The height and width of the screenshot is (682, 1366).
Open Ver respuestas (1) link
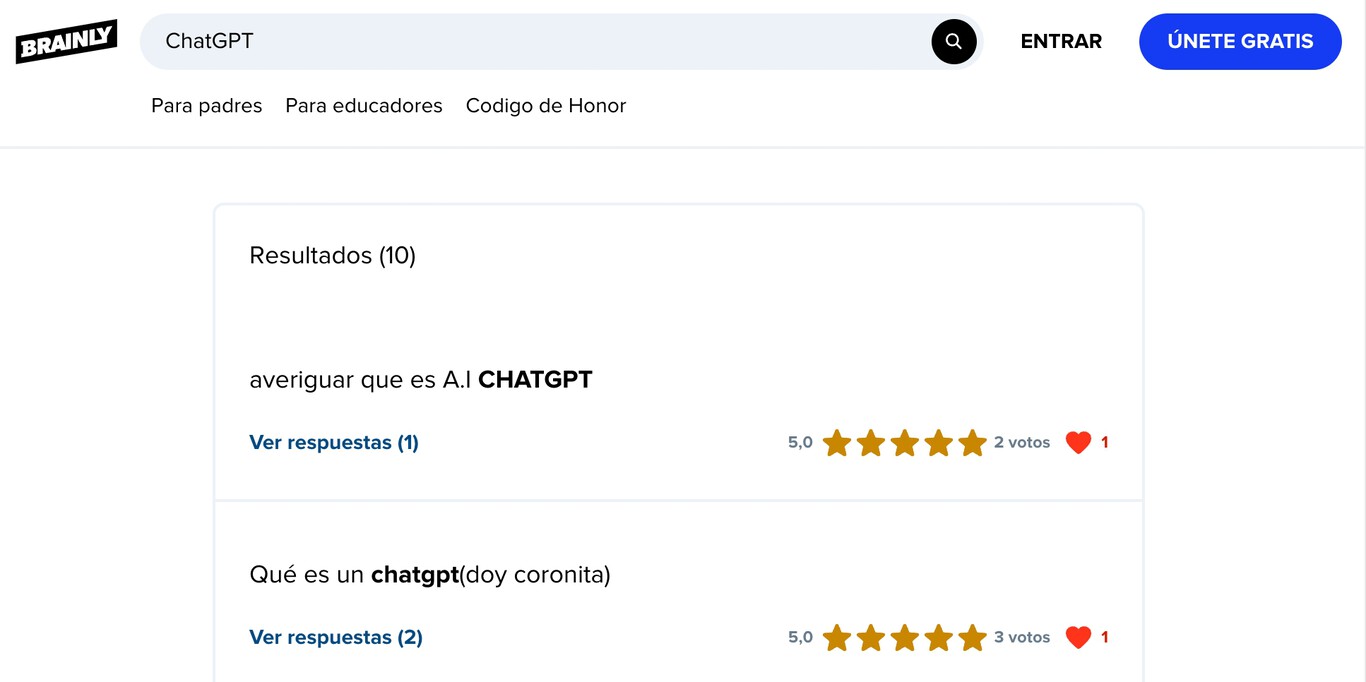[x=334, y=442]
